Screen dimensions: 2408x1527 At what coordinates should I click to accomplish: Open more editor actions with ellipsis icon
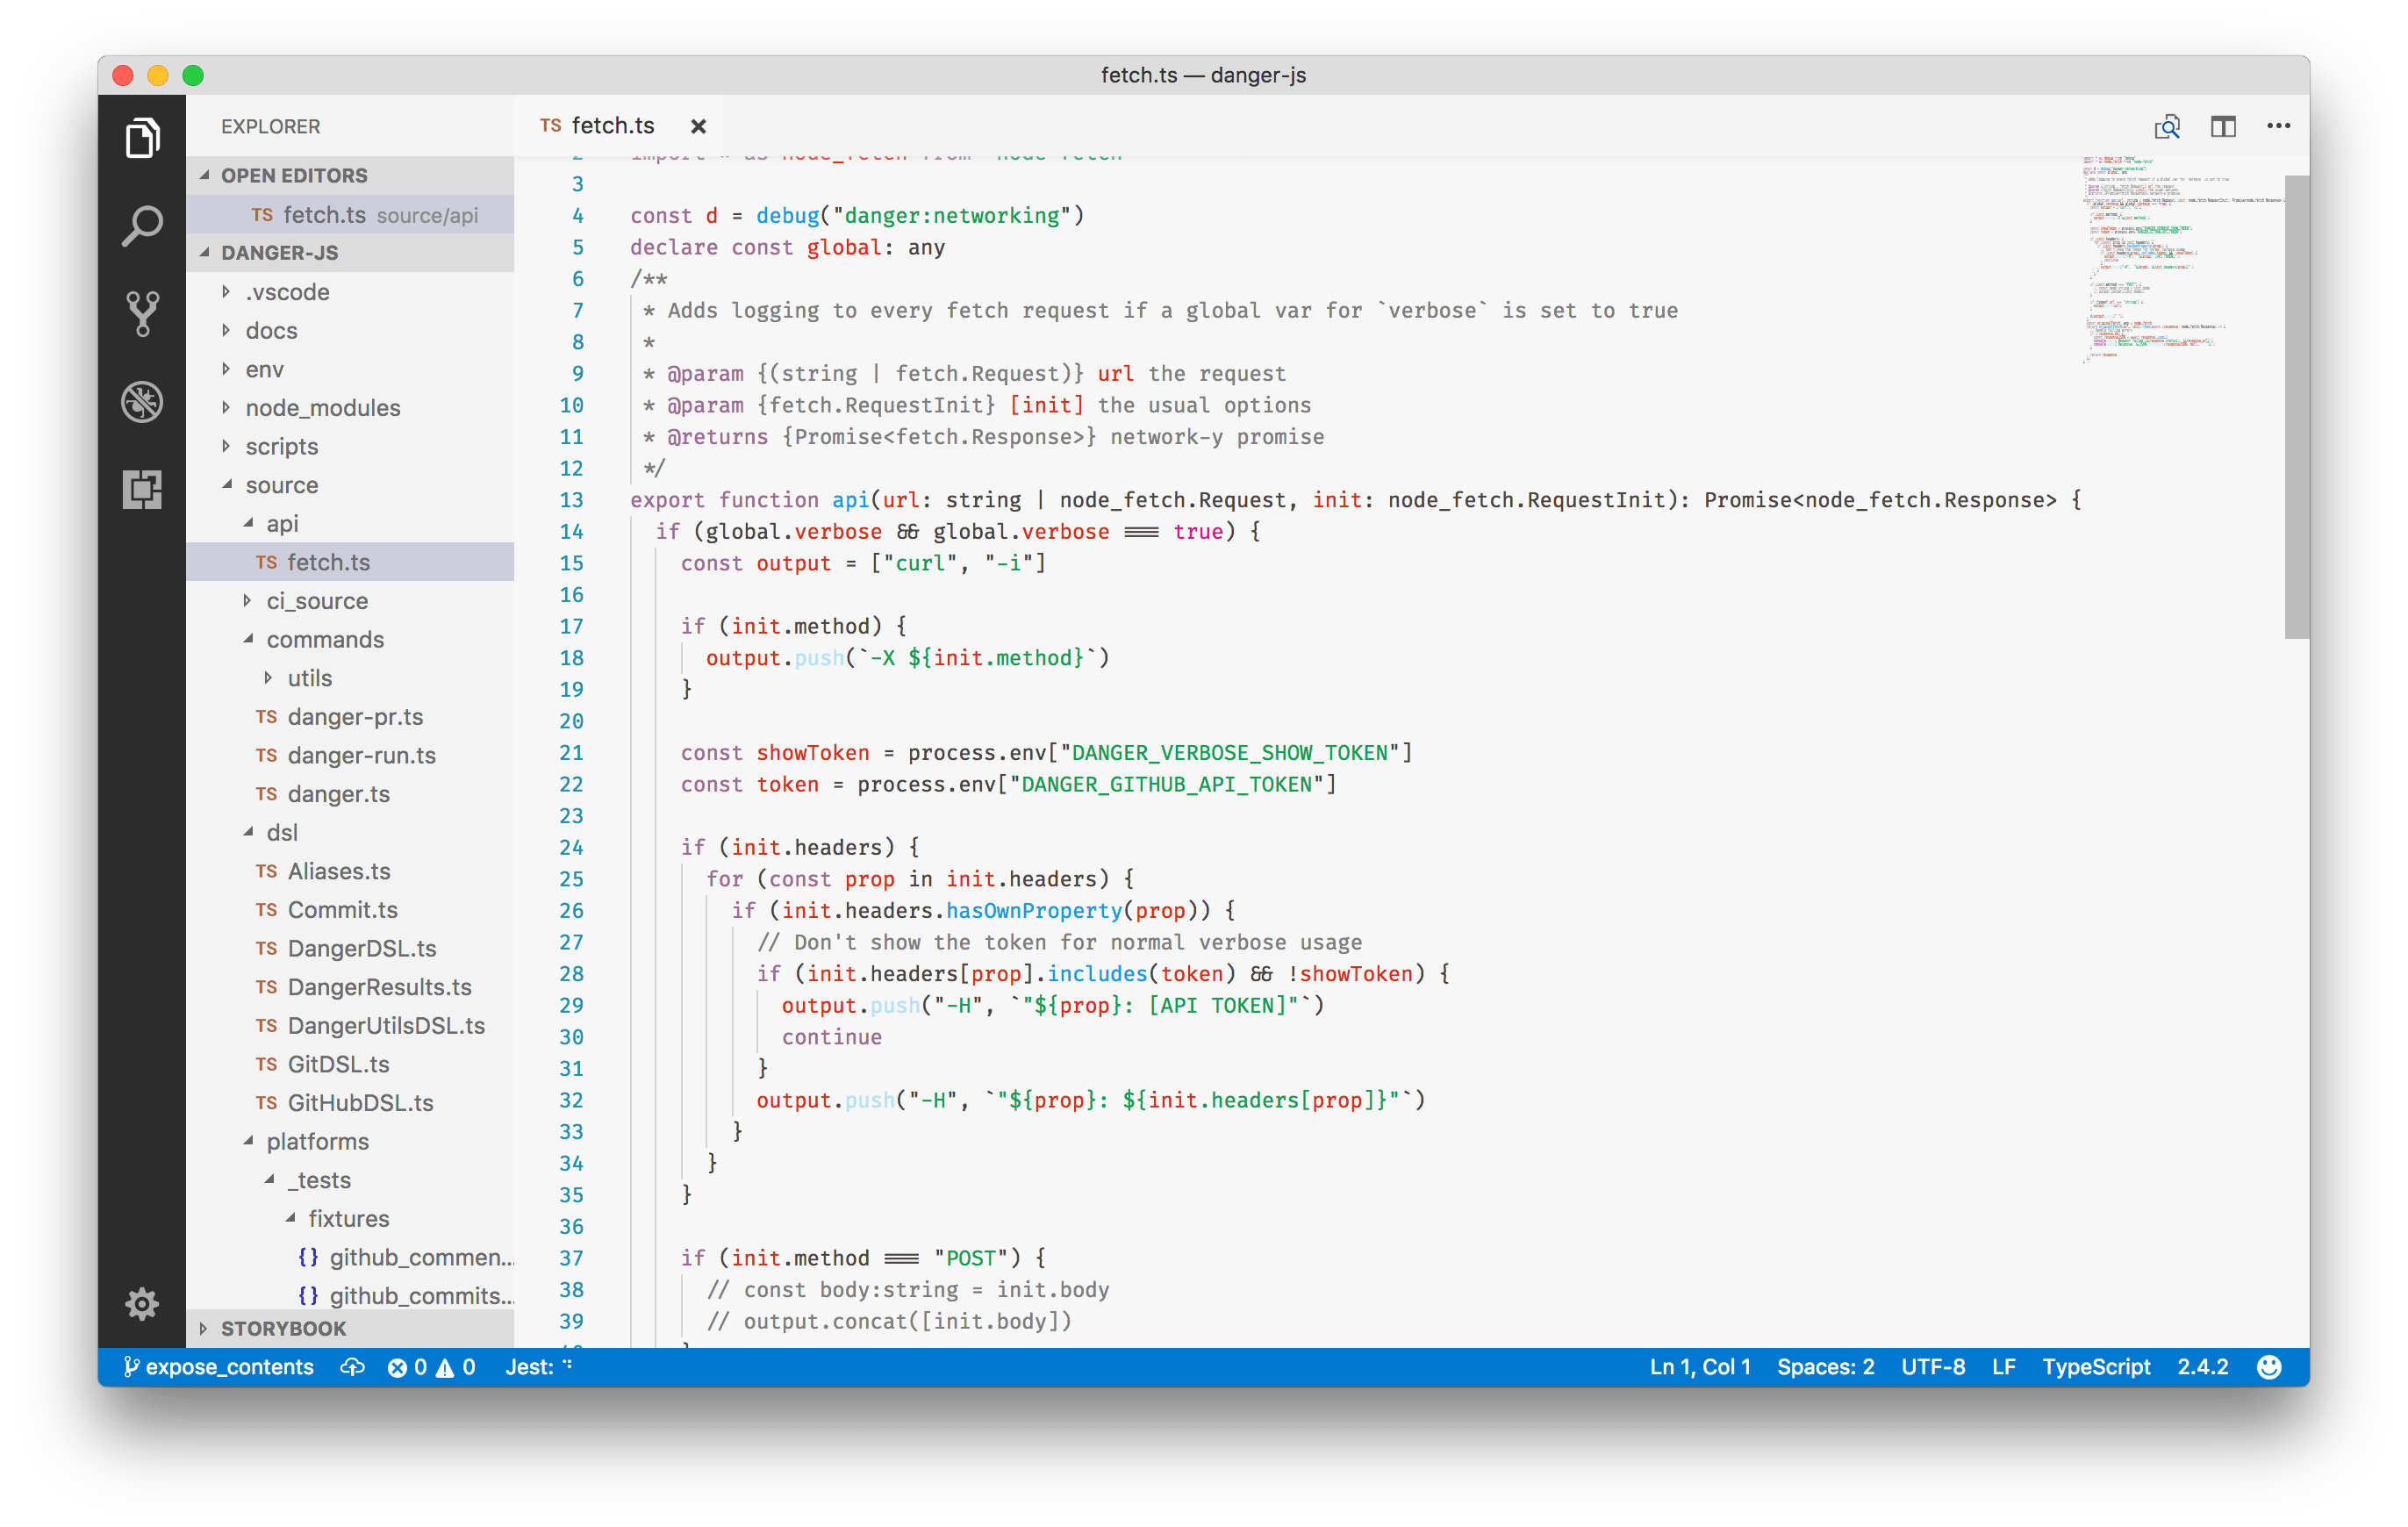[2279, 126]
